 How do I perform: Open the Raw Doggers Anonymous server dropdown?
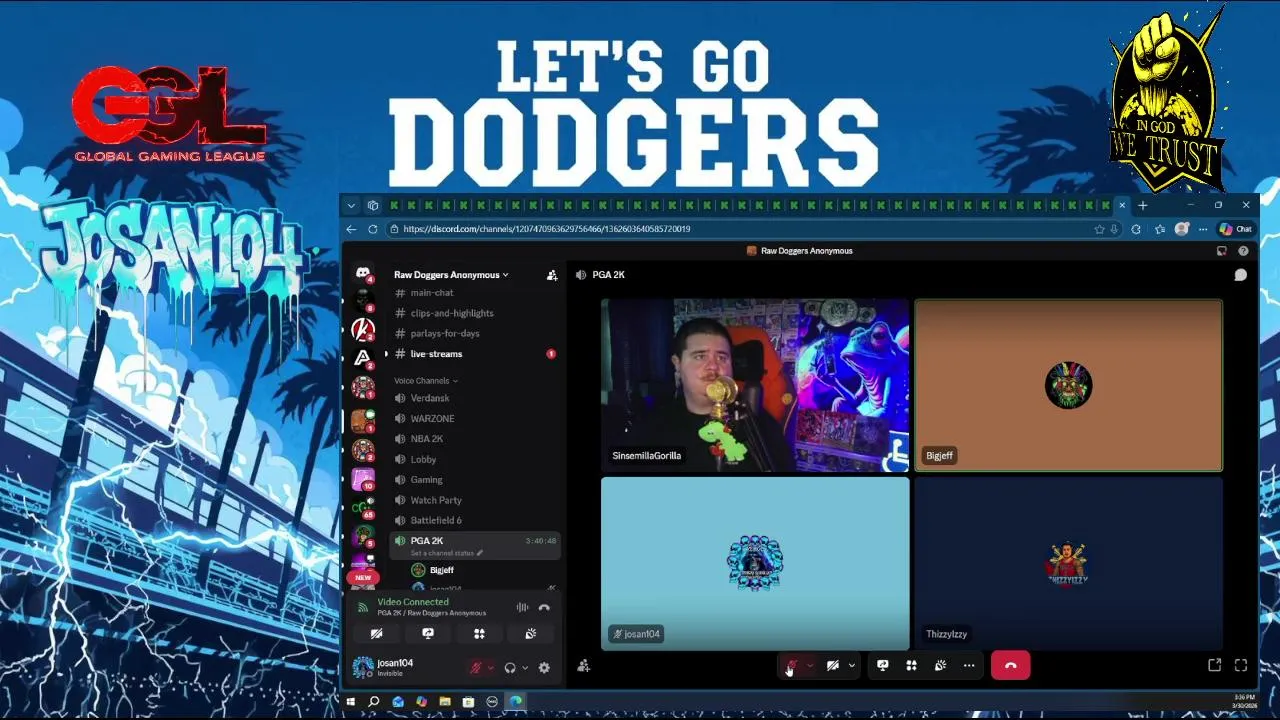click(x=451, y=275)
